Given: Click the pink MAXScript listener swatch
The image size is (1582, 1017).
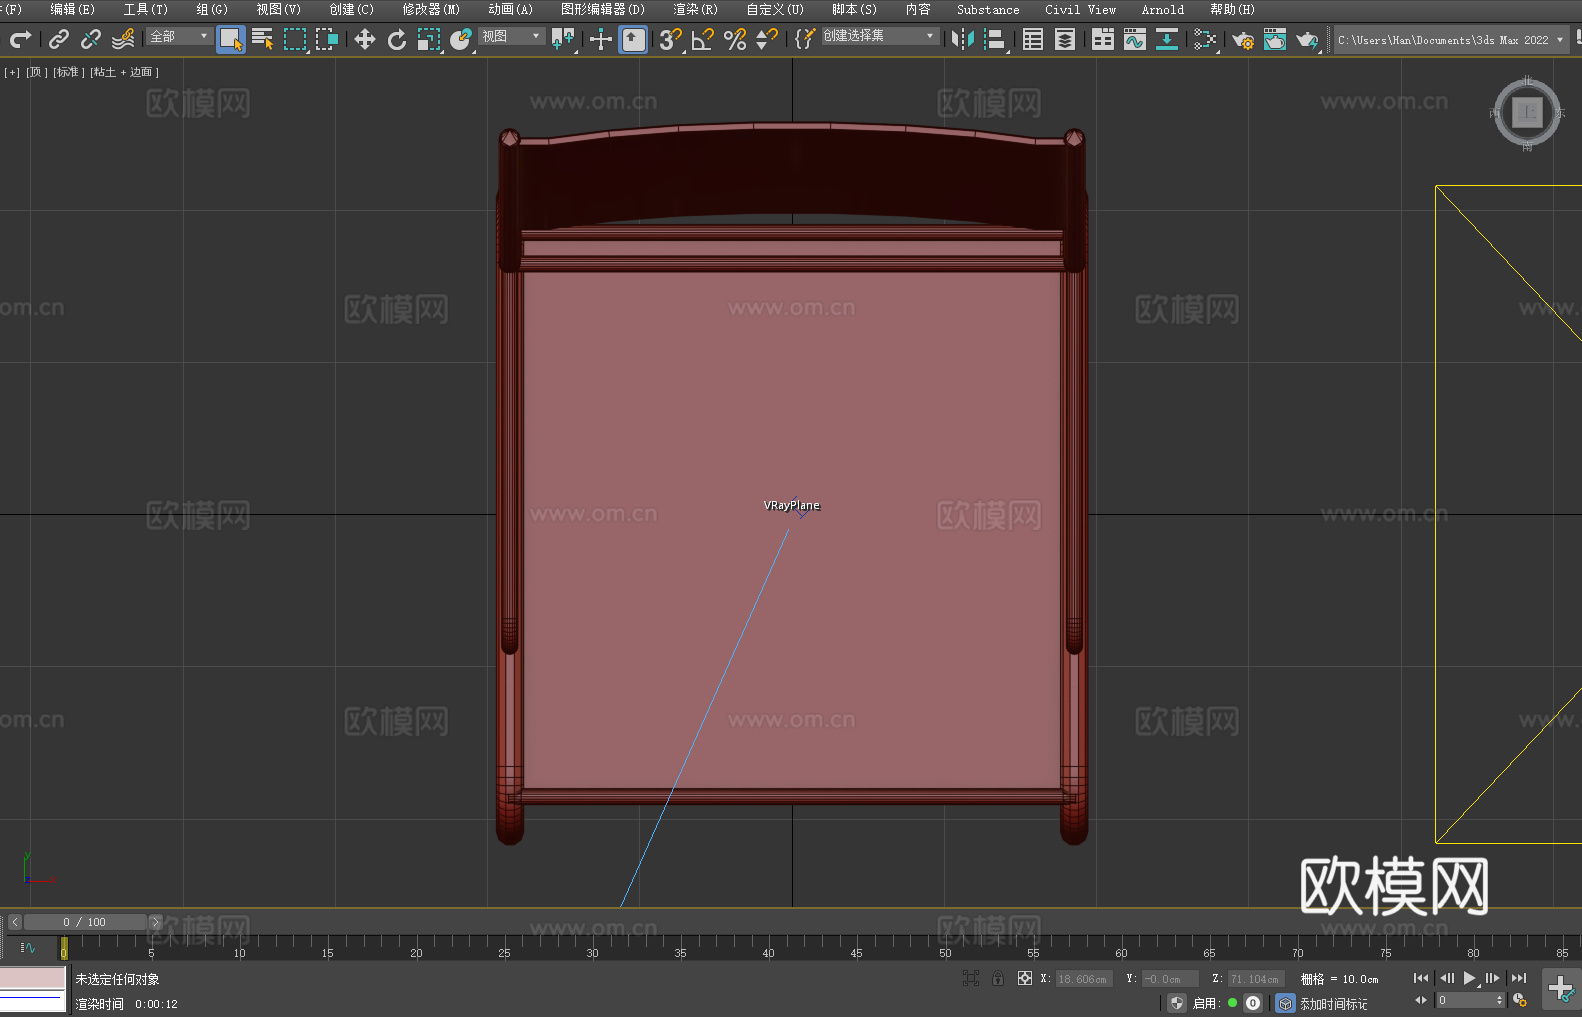Looking at the screenshot, I should coord(33,977).
